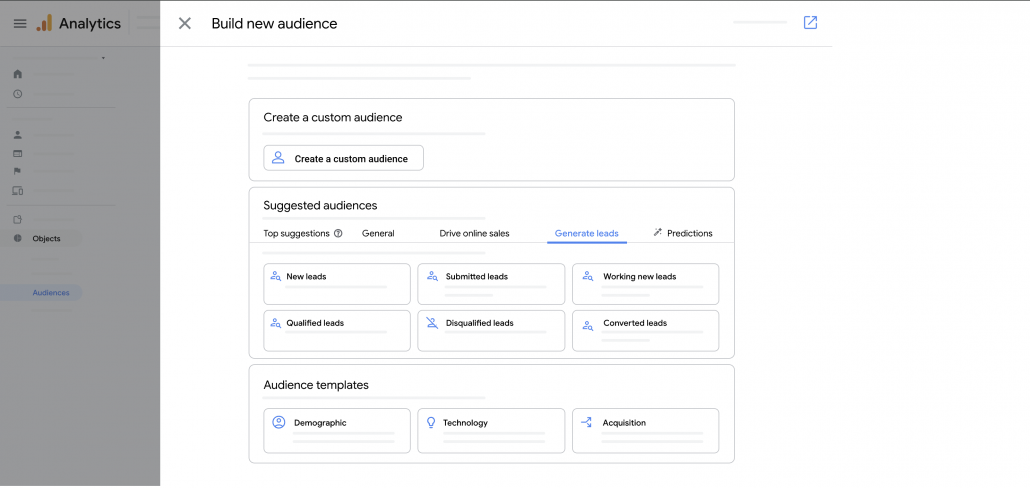
Task: Click the help icon beside Top suggestions
Action: 338,233
